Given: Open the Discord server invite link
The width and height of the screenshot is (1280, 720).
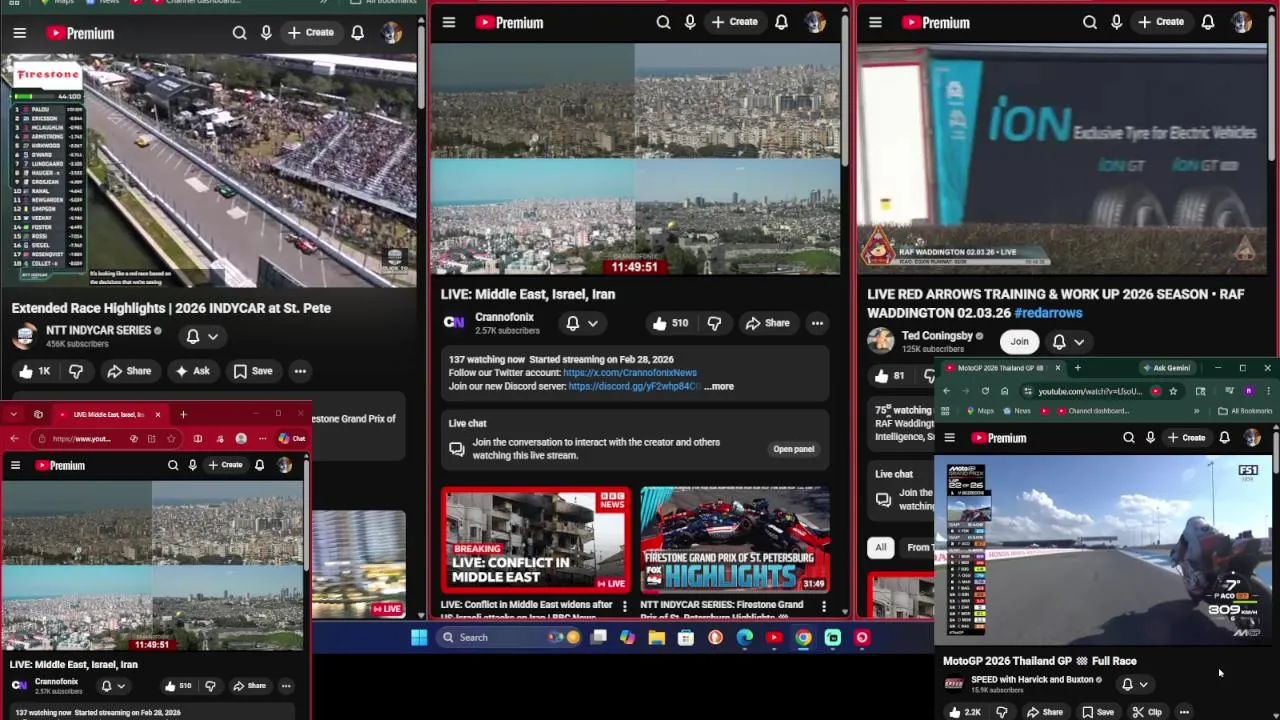Looking at the screenshot, I should point(634,386).
